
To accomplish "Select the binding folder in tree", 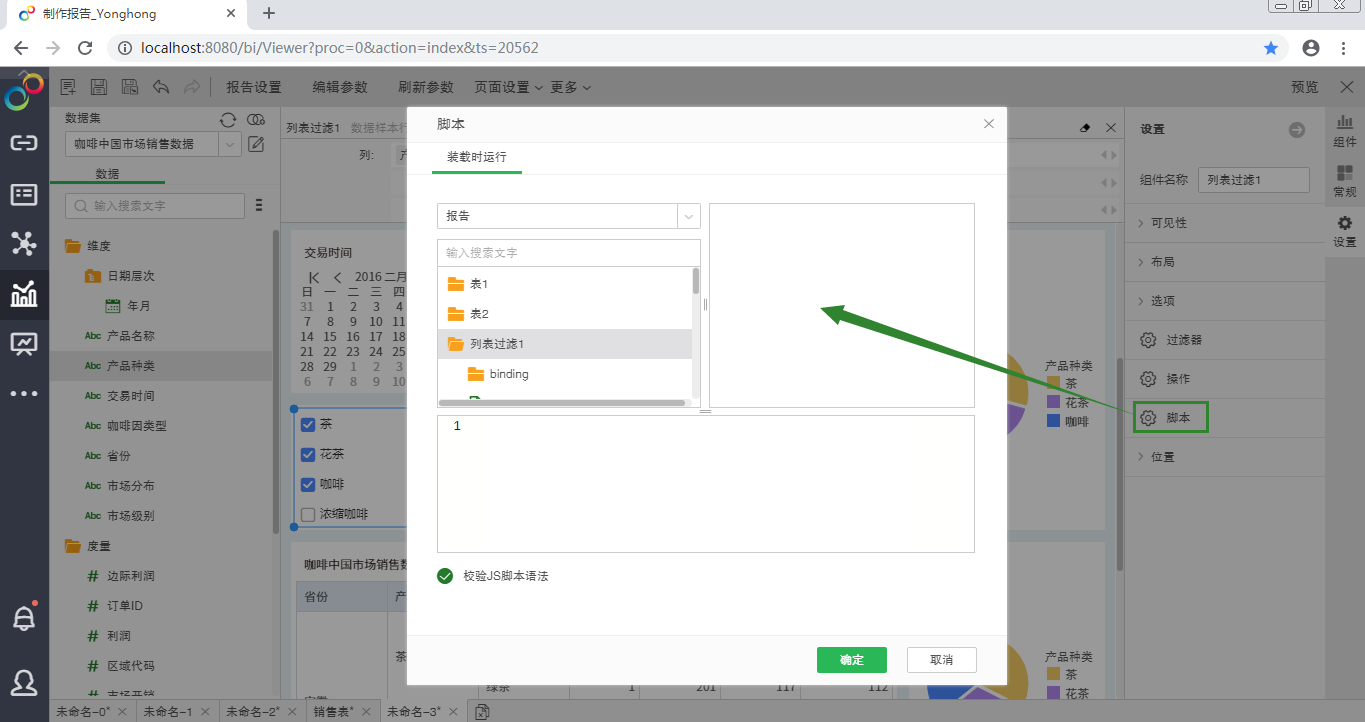I will (x=508, y=374).
